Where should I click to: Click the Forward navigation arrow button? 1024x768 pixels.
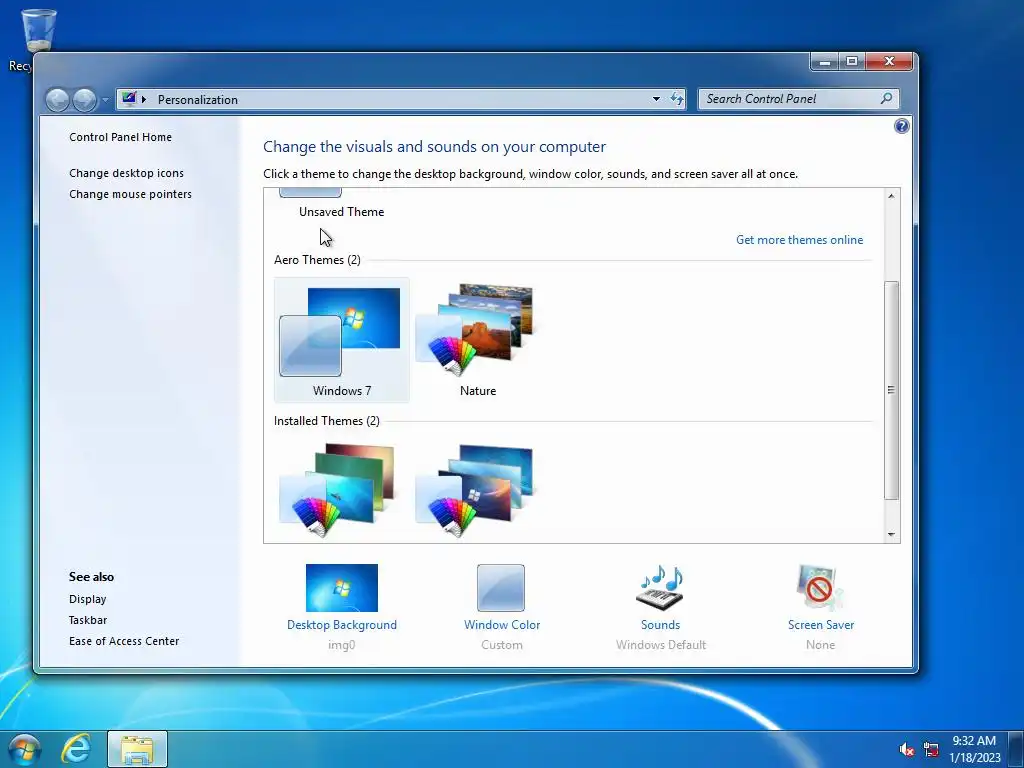[x=84, y=100]
